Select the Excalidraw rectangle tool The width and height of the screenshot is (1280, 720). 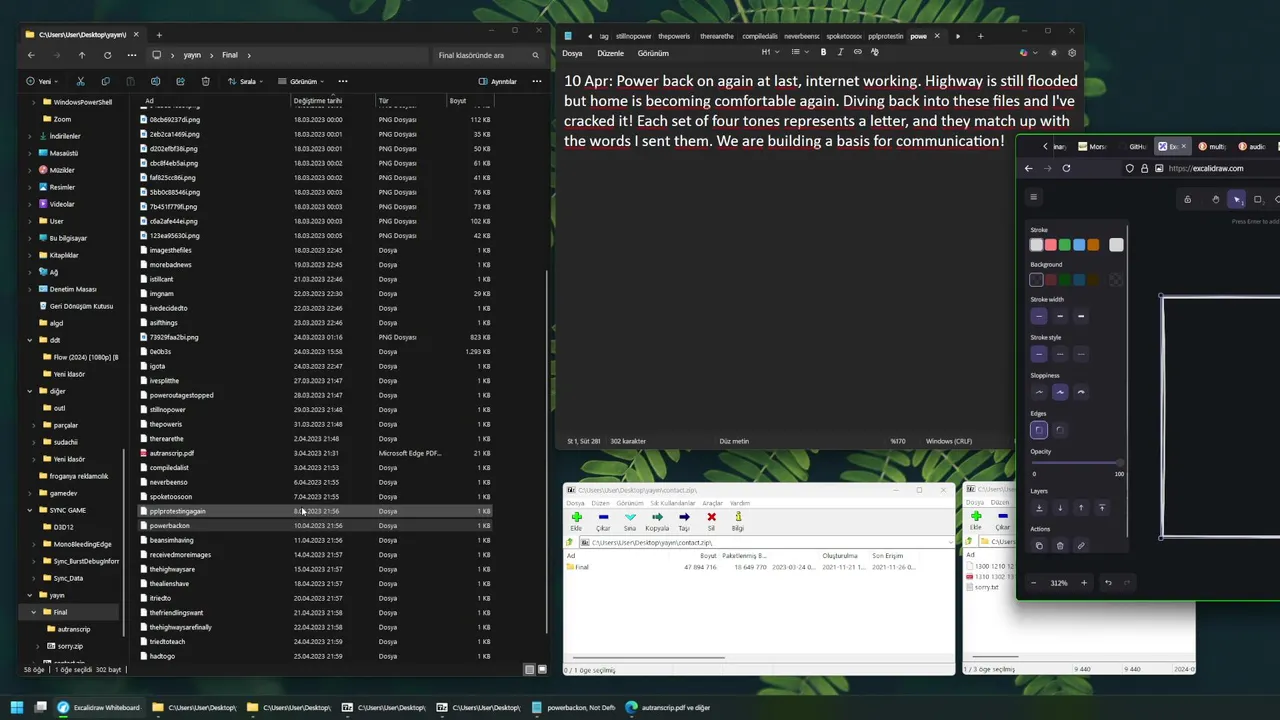[1258, 199]
